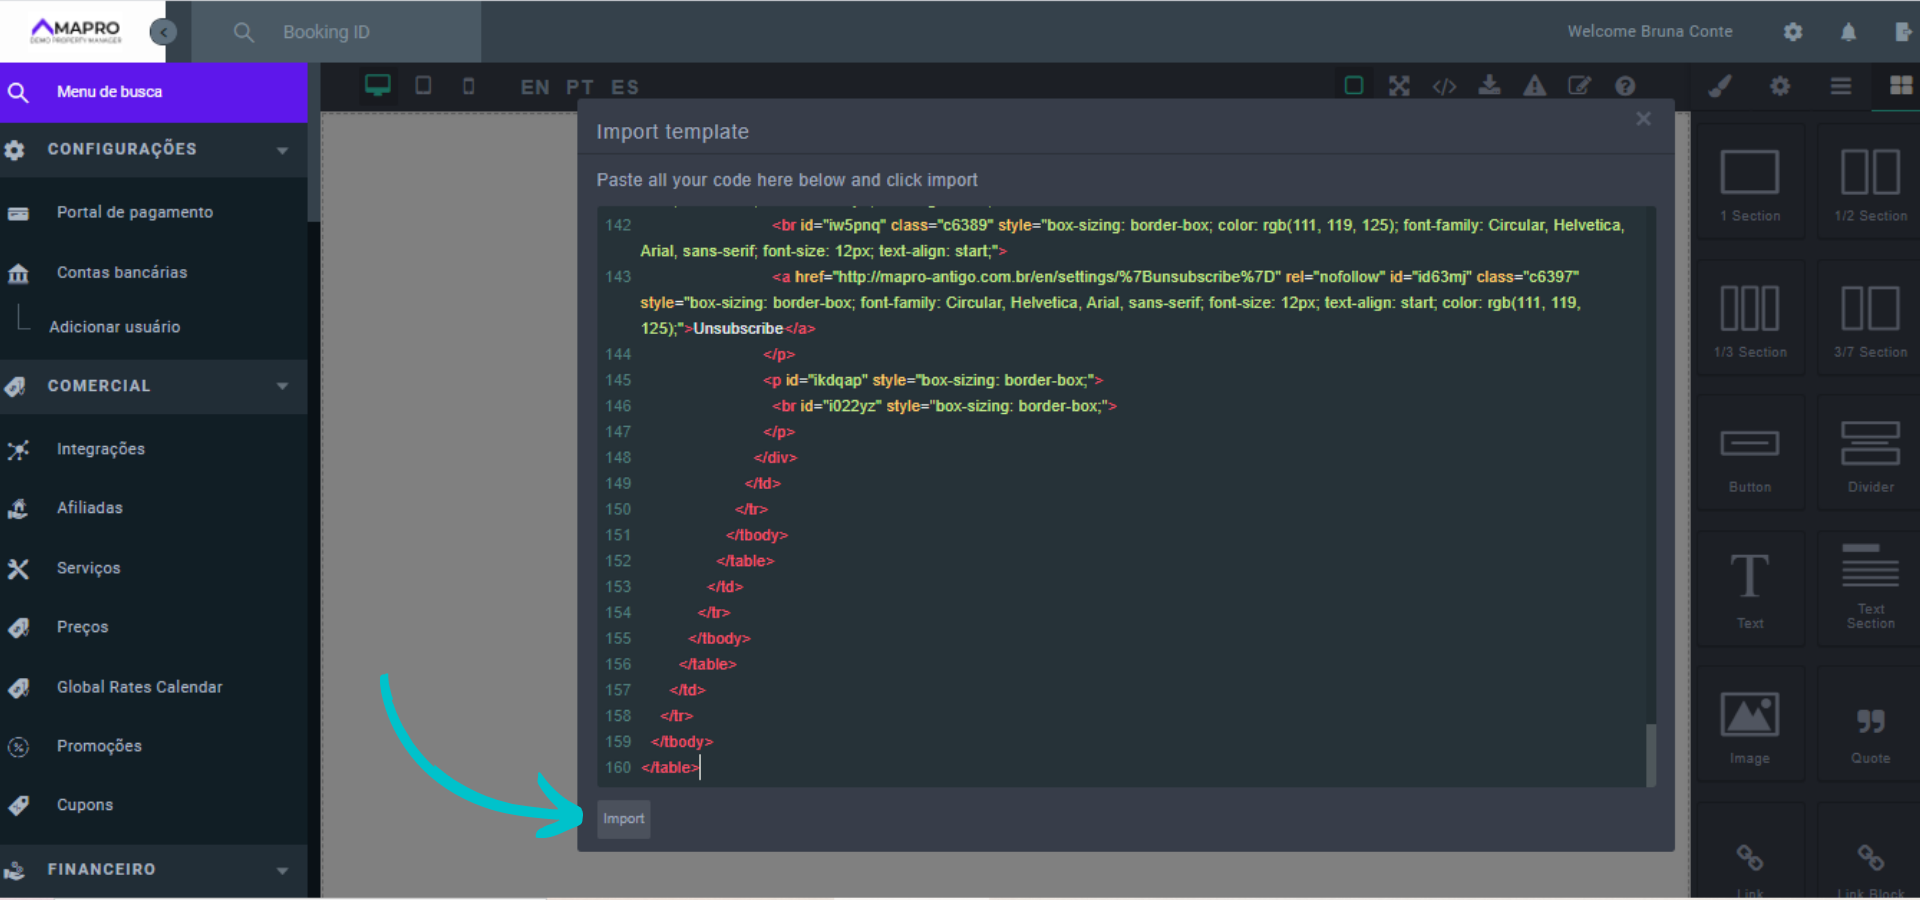
Task: Open the Layer Manager panel
Action: click(x=1840, y=86)
